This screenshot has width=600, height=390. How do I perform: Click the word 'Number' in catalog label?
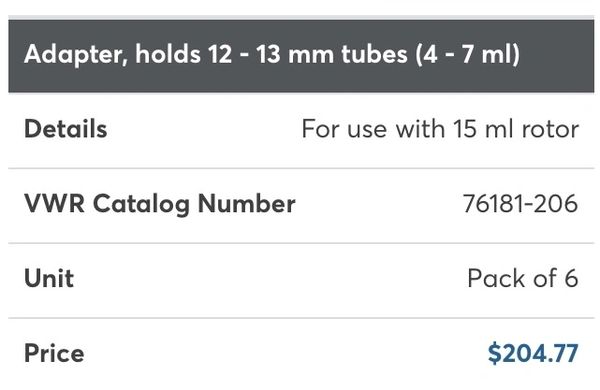click(x=246, y=203)
